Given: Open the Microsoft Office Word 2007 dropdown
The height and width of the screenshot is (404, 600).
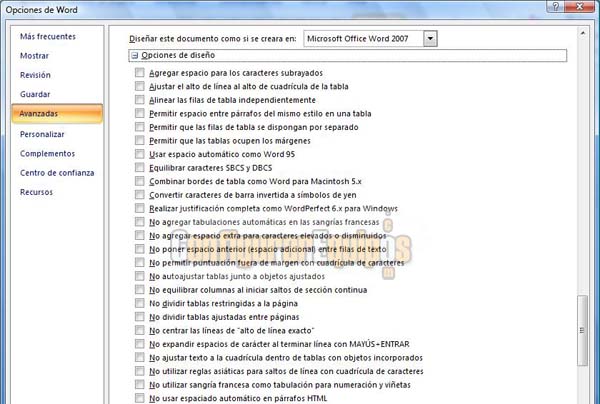Looking at the screenshot, I should tap(430, 39).
